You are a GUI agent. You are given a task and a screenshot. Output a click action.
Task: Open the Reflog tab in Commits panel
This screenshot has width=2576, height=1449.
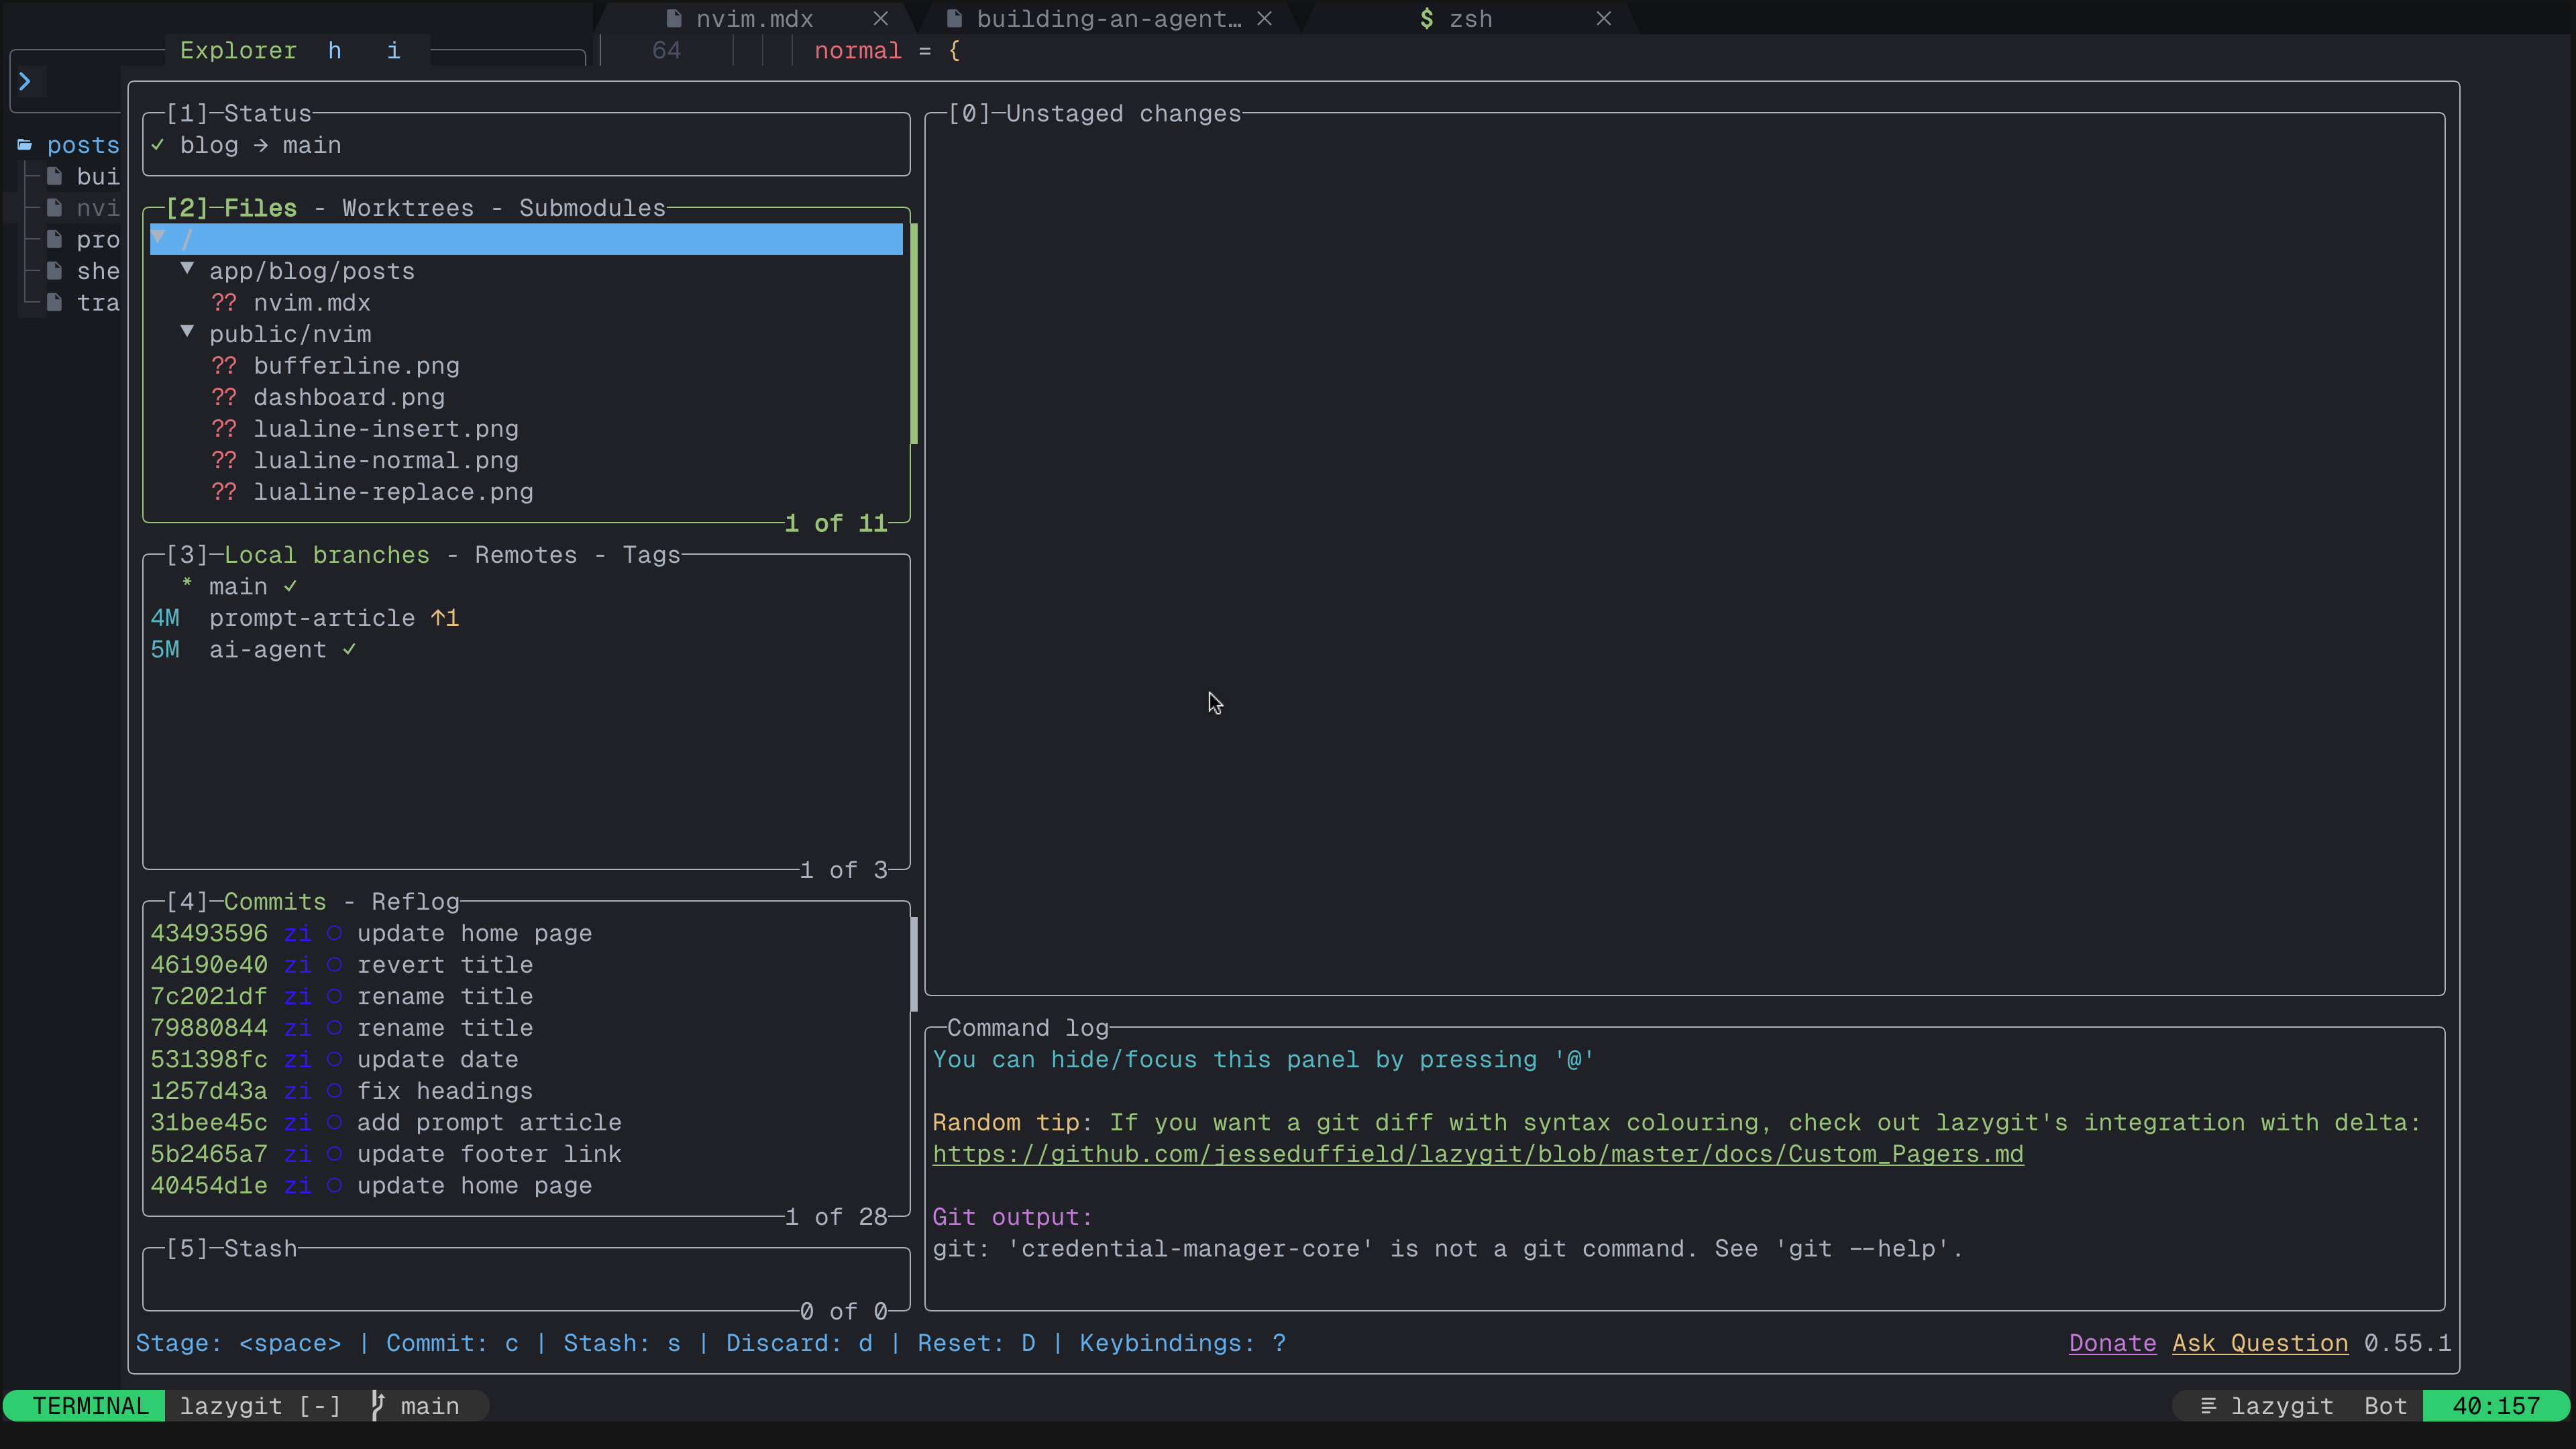pos(415,902)
